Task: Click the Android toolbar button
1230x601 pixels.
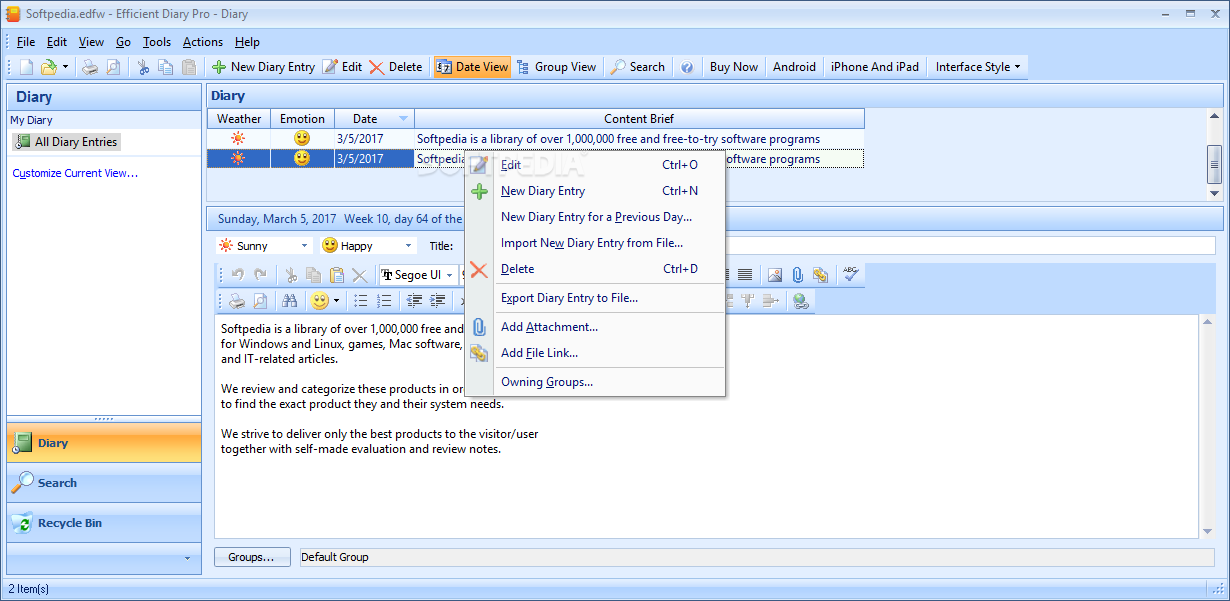Action: coord(795,67)
